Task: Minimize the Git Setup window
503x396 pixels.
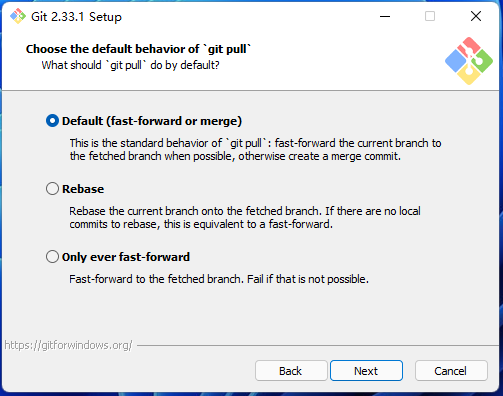Action: 385,16
